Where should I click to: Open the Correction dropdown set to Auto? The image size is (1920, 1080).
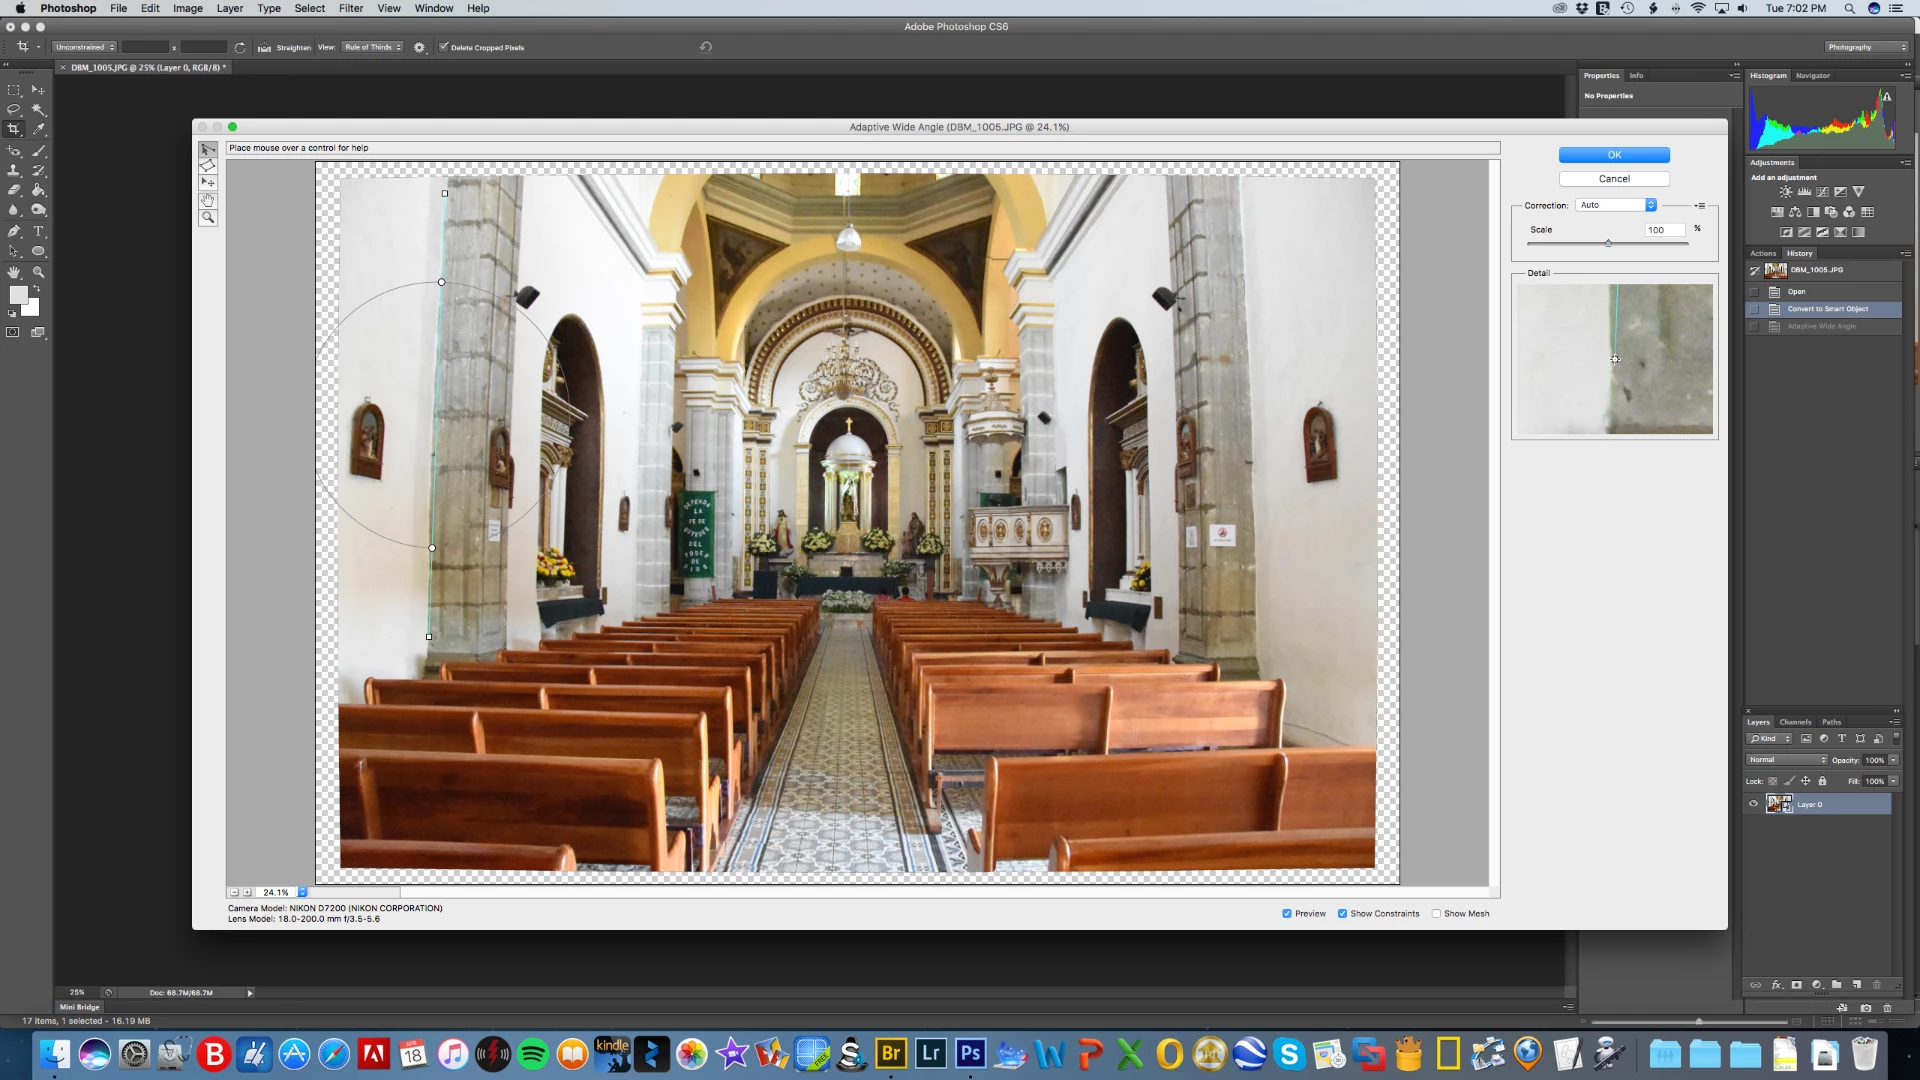1616,205
